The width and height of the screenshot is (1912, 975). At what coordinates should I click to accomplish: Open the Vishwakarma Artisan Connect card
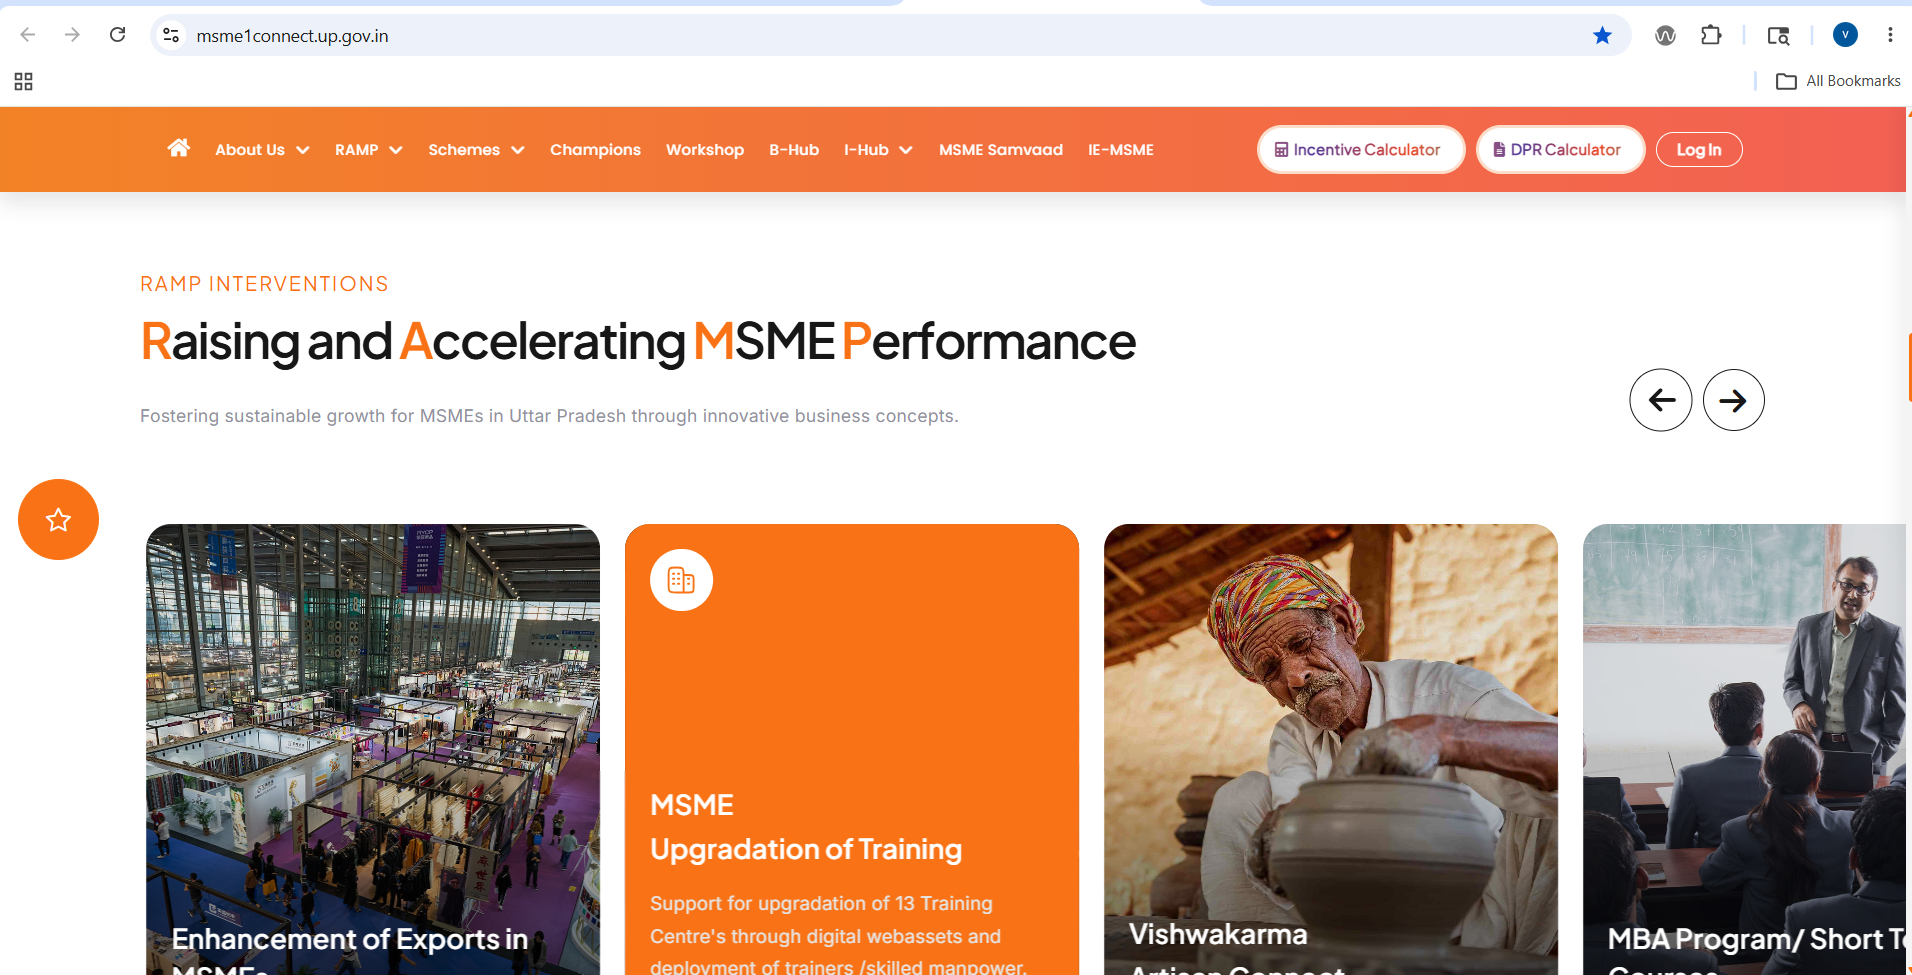click(1331, 749)
